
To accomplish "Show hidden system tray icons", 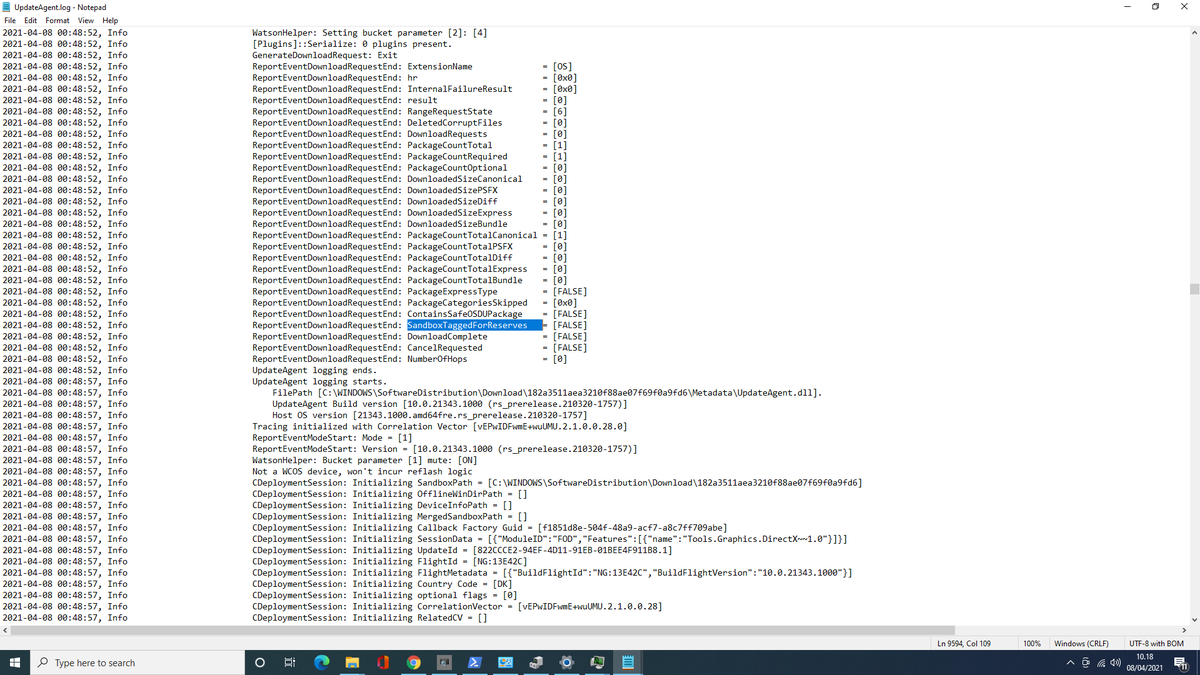I will tap(1071, 663).
